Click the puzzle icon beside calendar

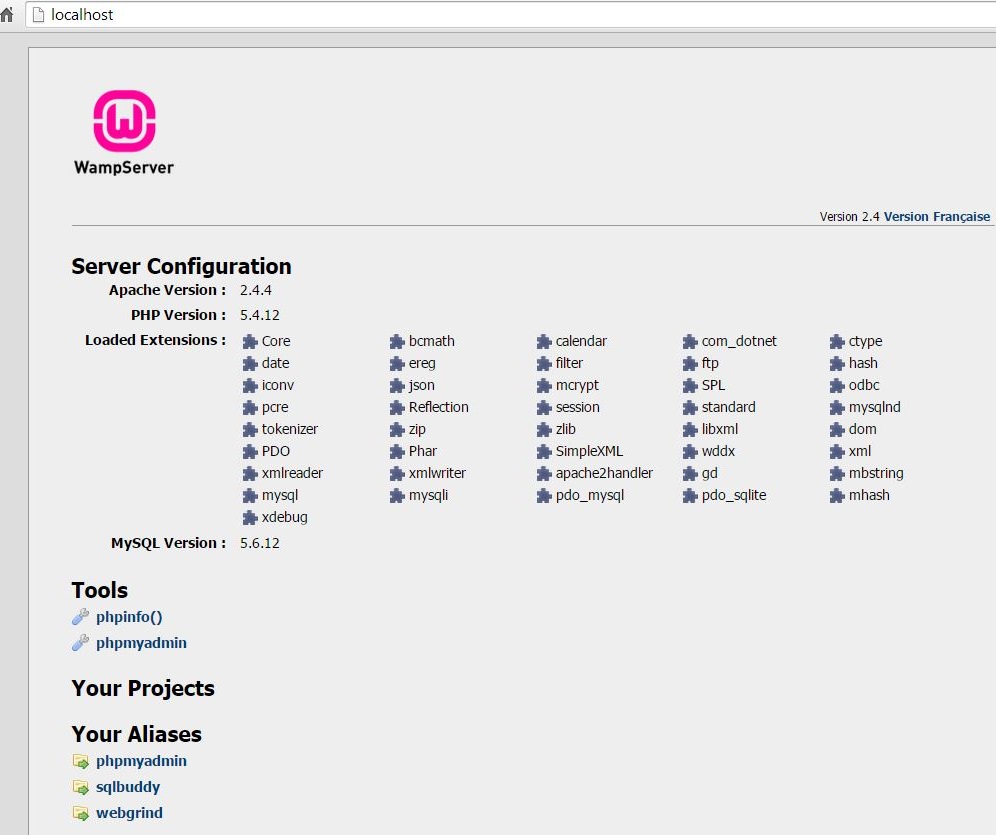544,342
